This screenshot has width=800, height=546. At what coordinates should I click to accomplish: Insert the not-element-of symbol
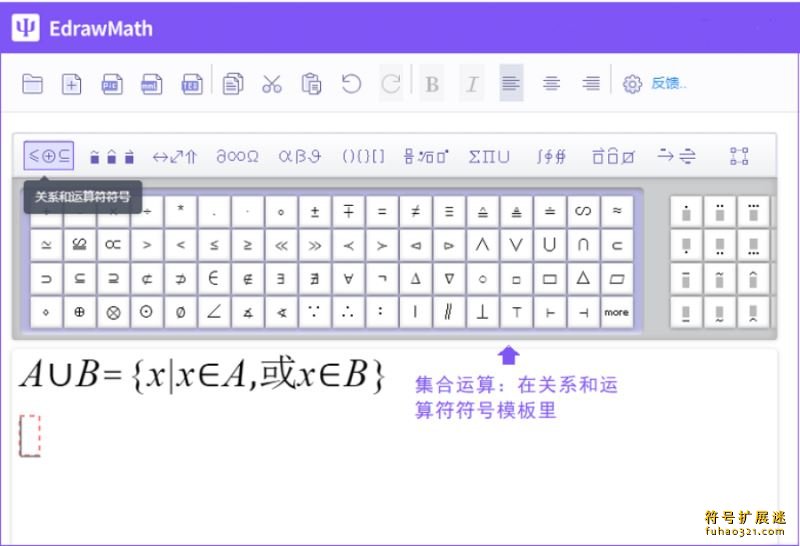[x=247, y=279]
